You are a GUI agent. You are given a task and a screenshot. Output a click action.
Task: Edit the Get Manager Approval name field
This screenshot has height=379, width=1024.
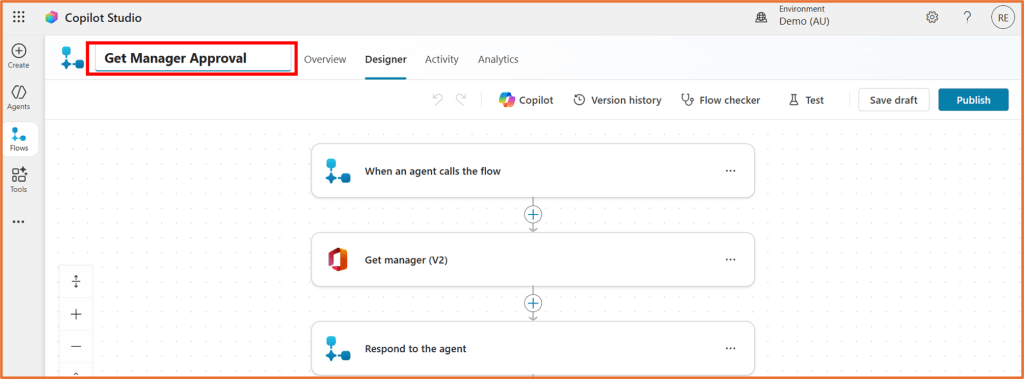click(x=193, y=58)
